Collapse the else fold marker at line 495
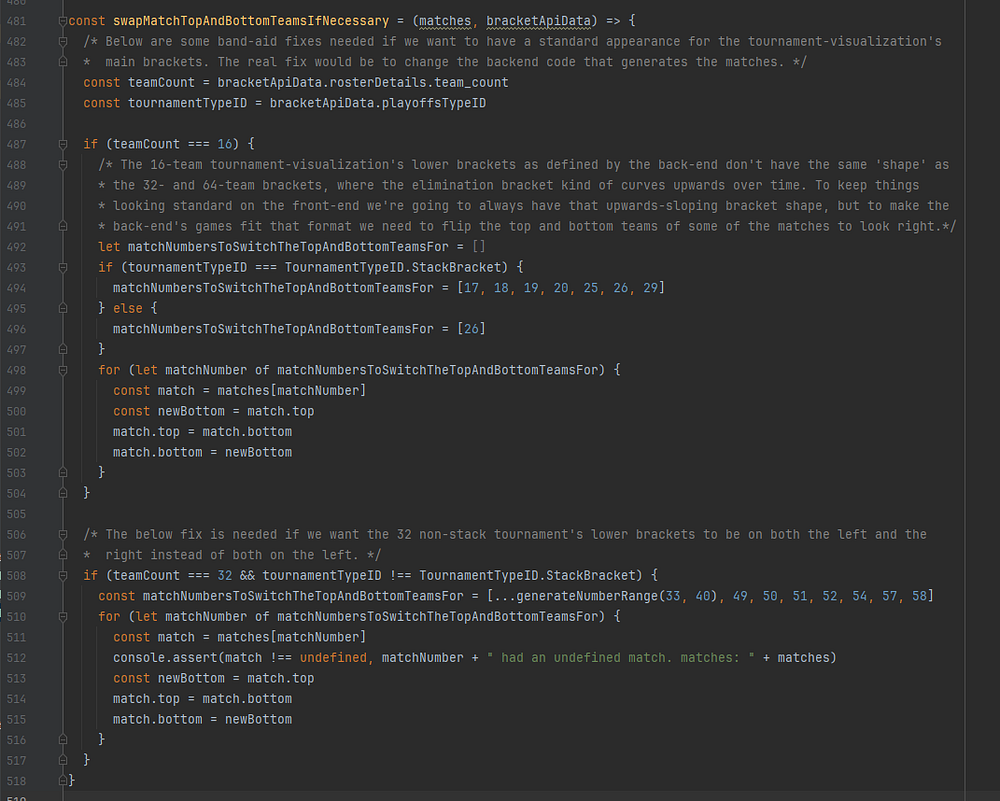This screenshot has height=801, width=1000. (63, 308)
